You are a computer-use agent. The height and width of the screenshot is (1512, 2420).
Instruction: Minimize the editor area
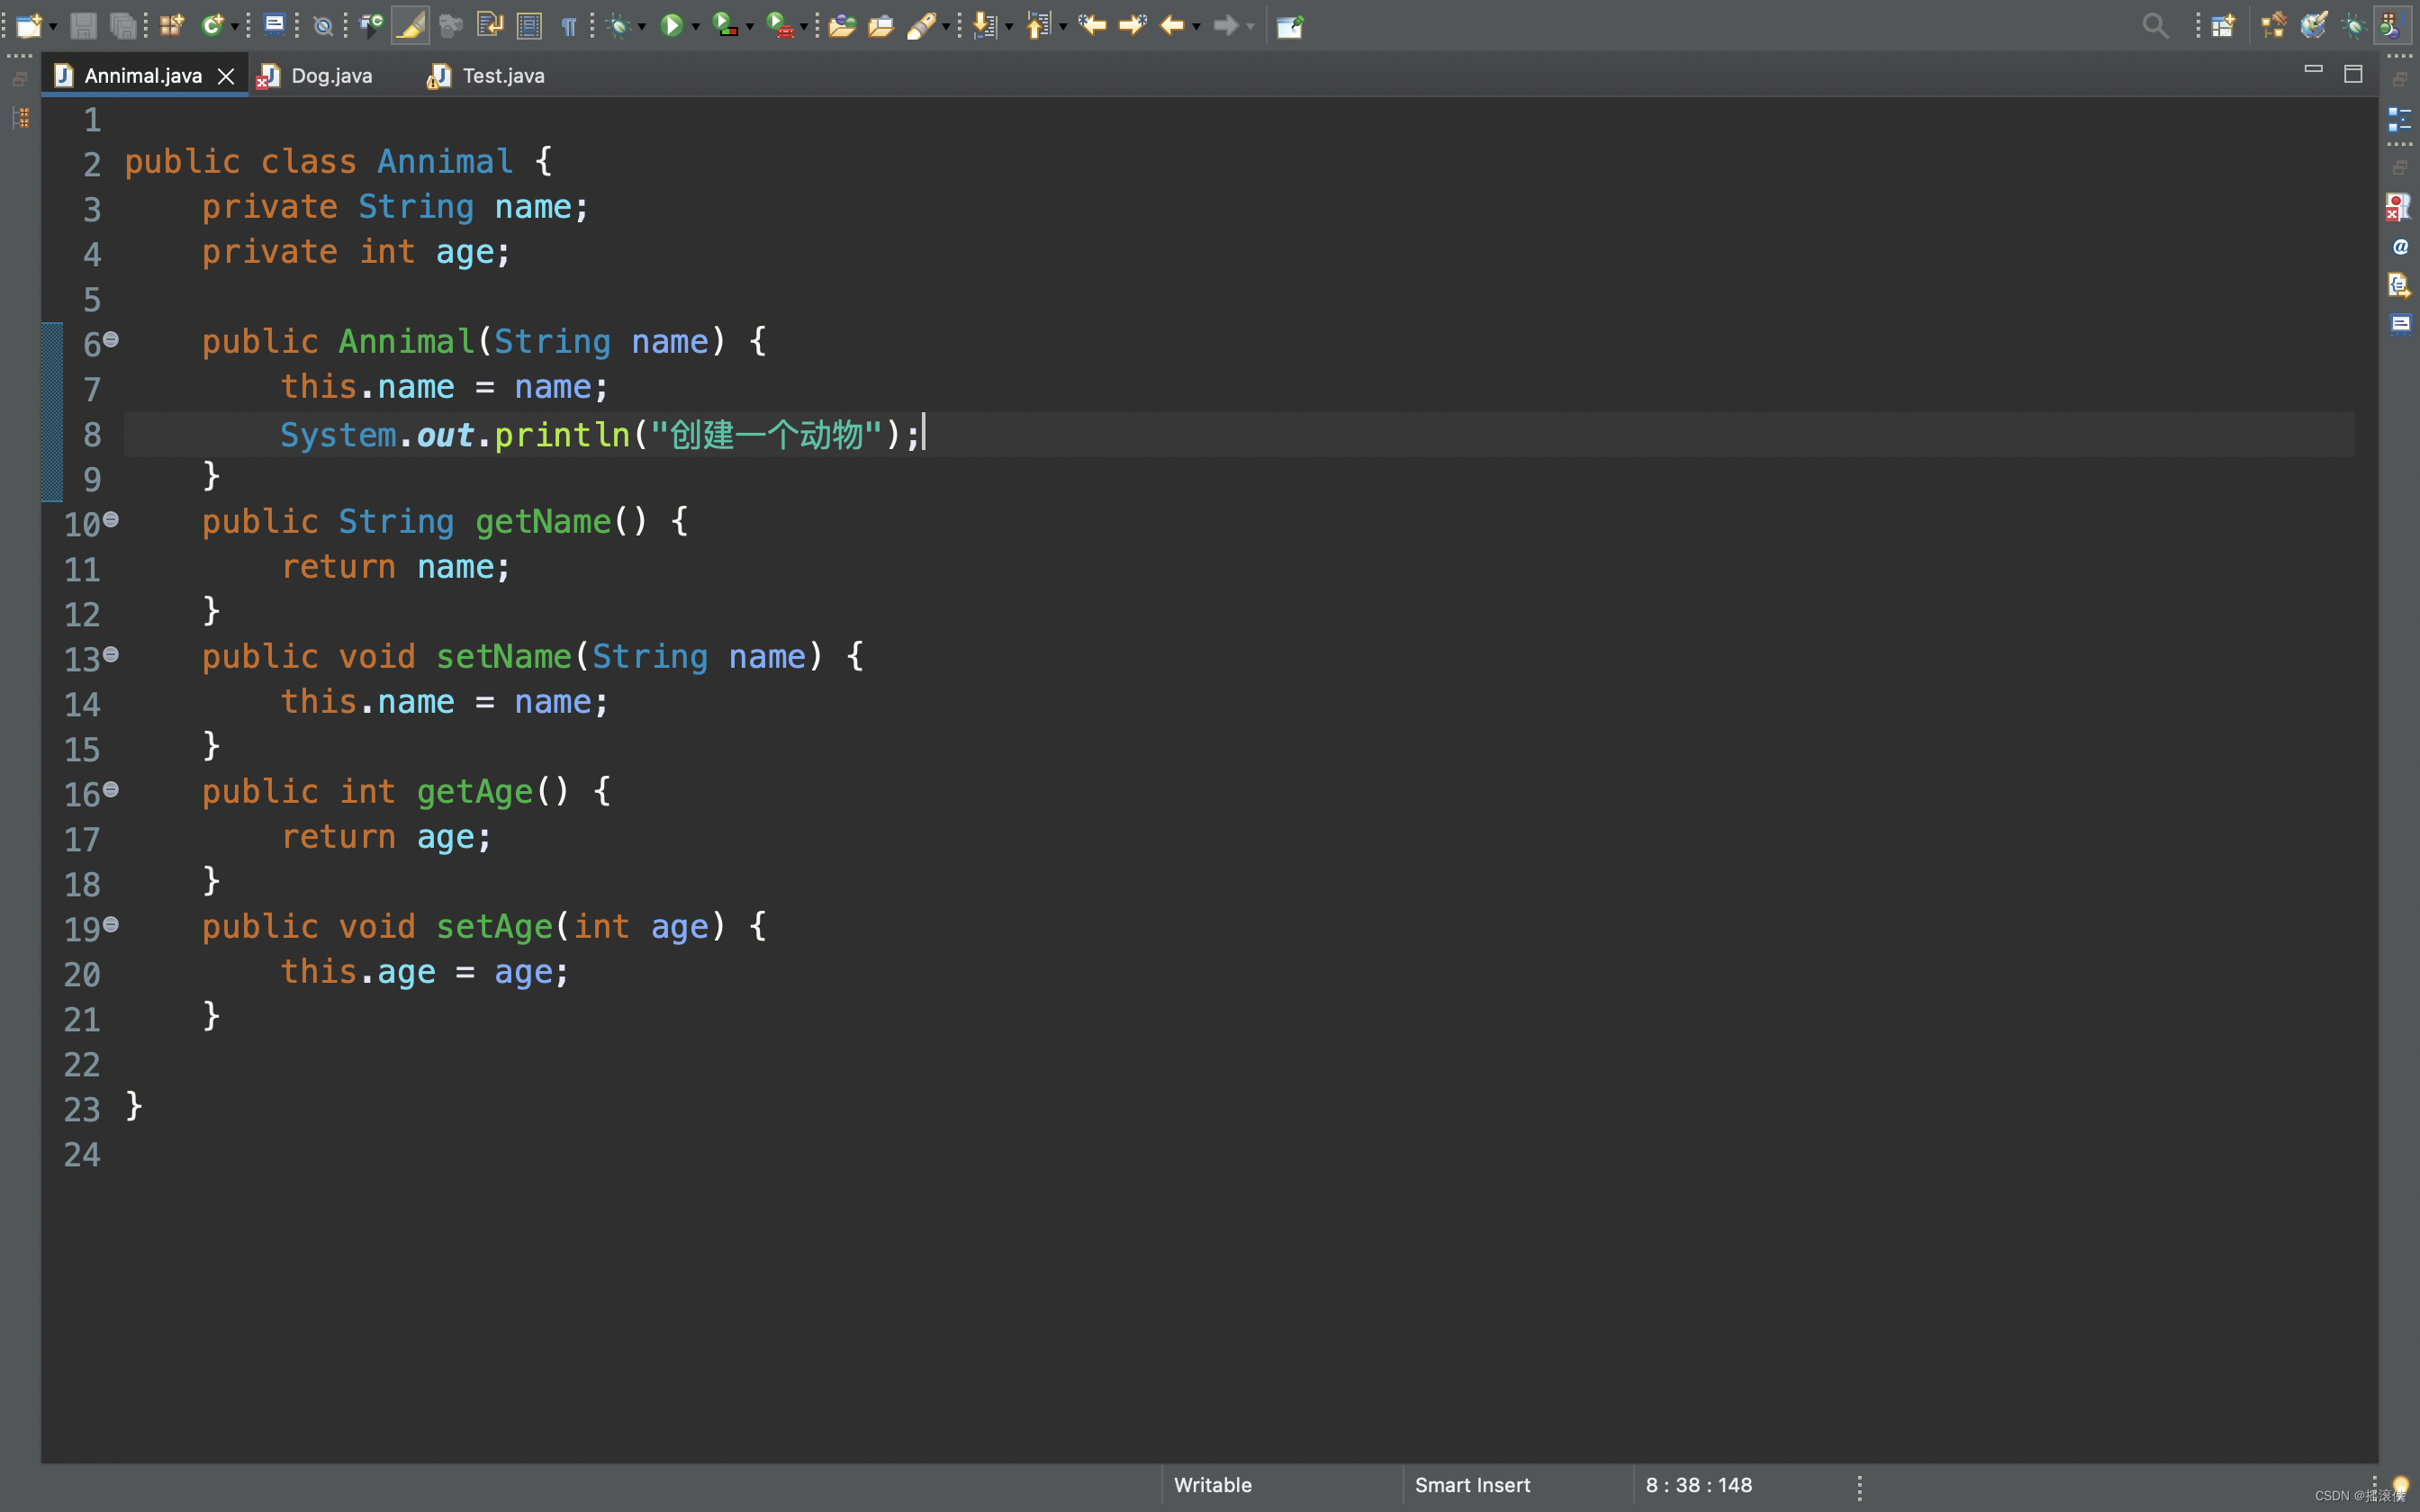point(2313,69)
